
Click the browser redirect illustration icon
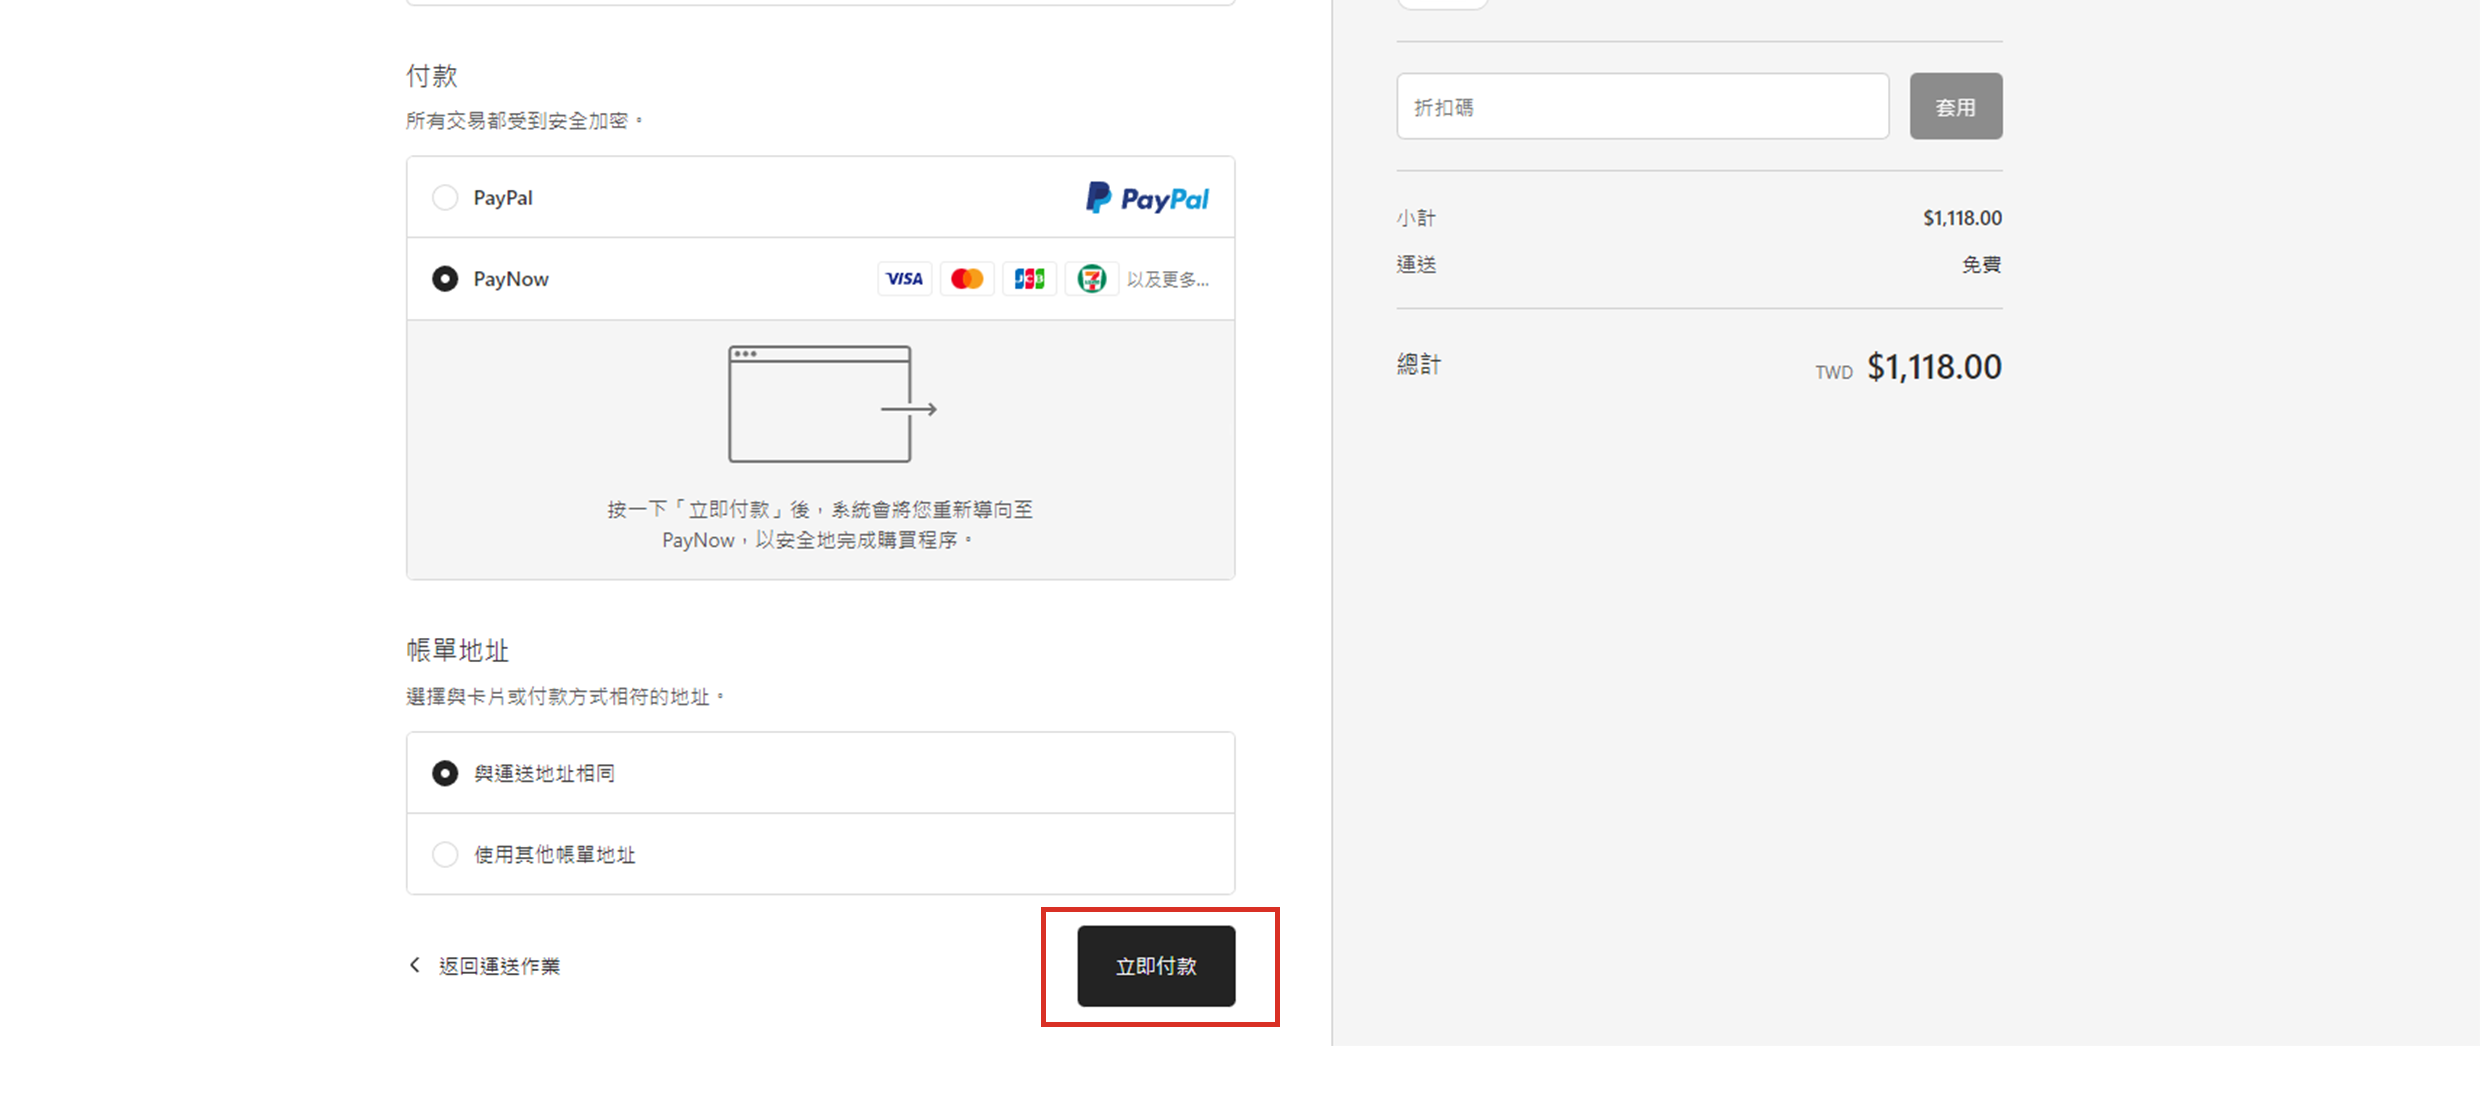pos(830,404)
